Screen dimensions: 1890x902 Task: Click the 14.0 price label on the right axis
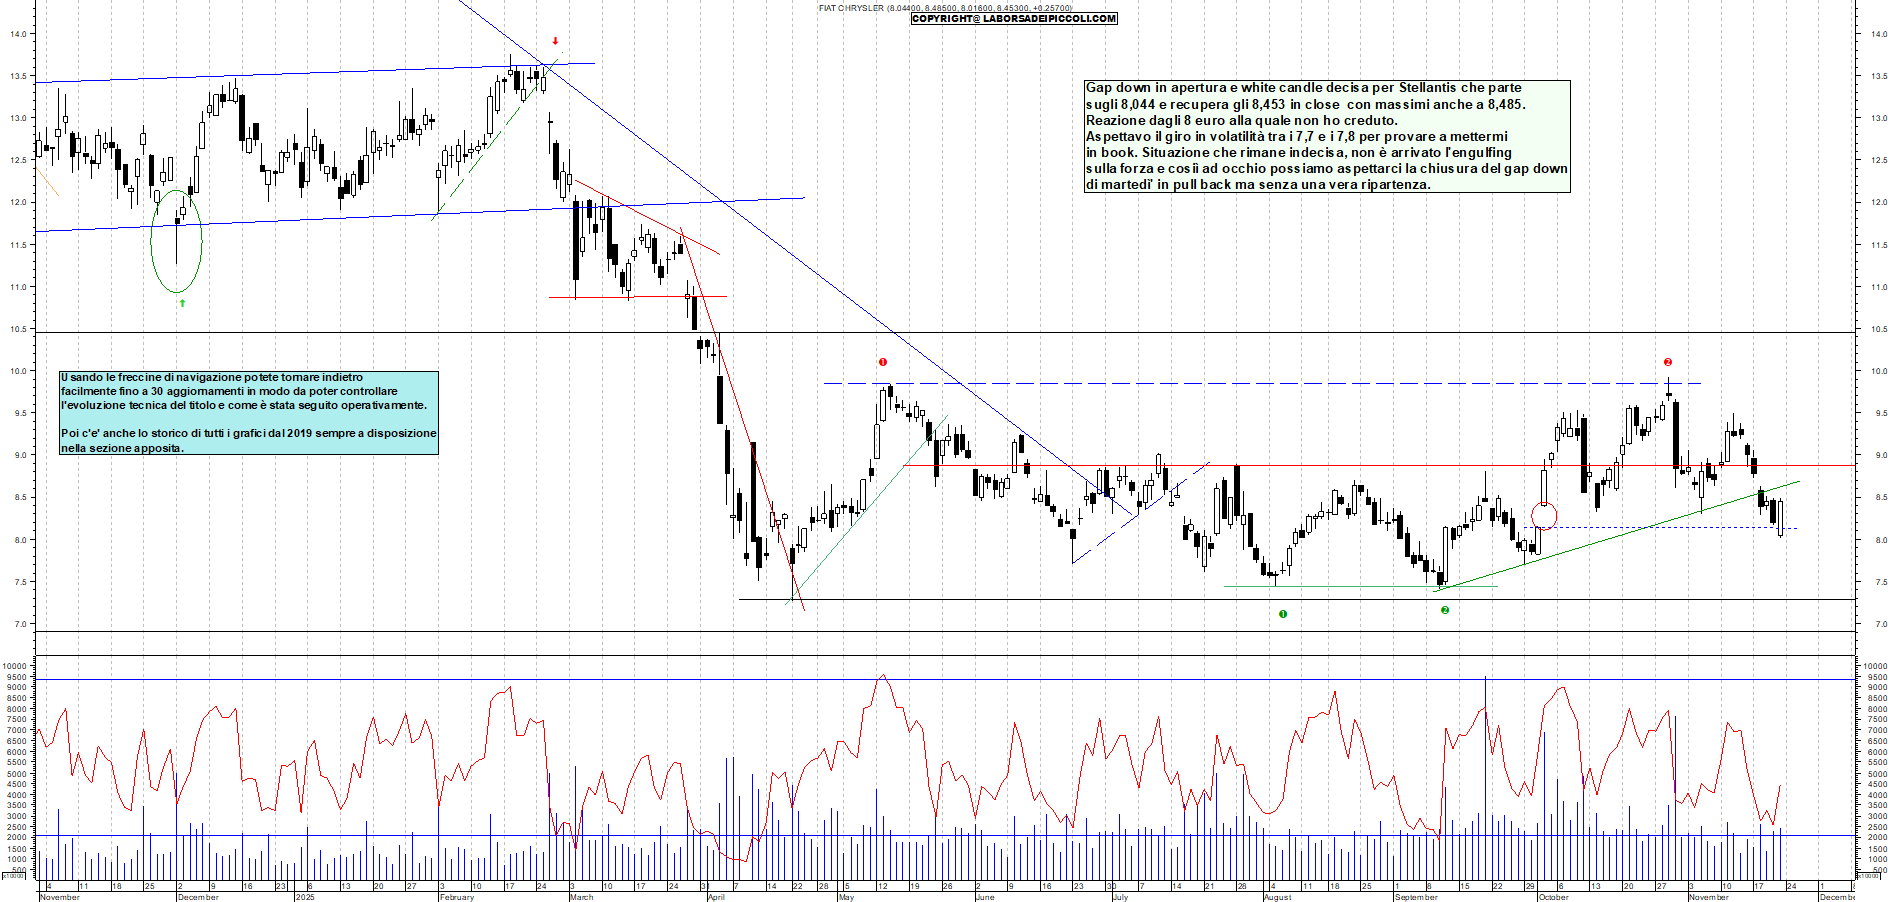(x=1878, y=34)
